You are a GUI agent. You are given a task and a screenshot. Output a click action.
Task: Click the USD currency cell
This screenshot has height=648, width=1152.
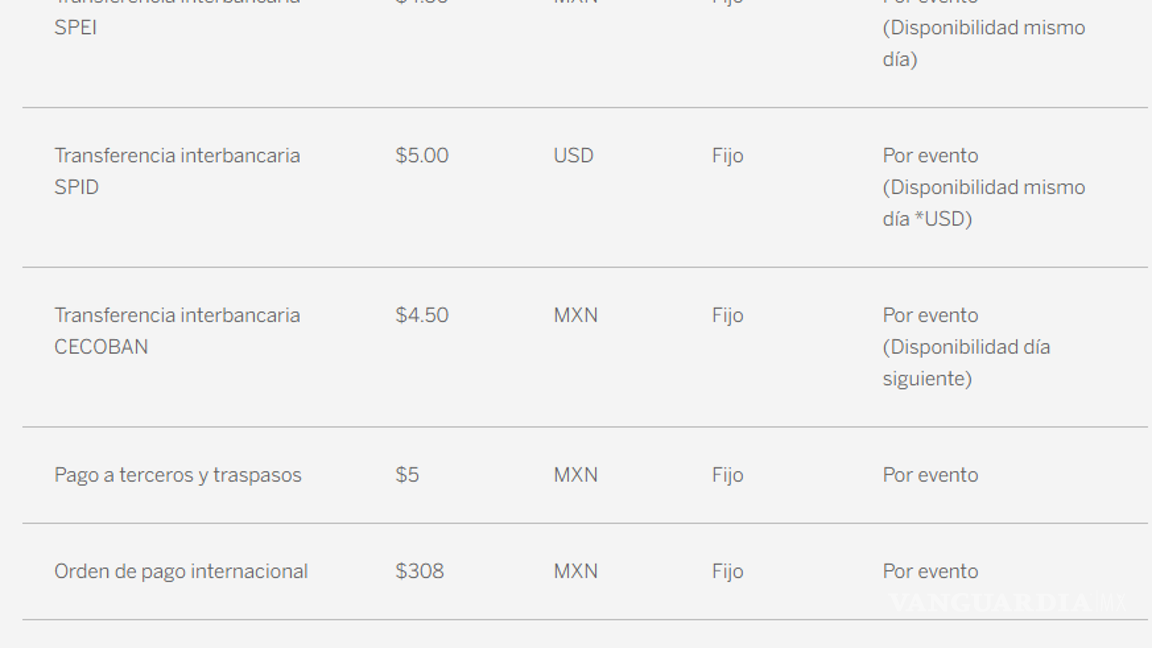(573, 156)
